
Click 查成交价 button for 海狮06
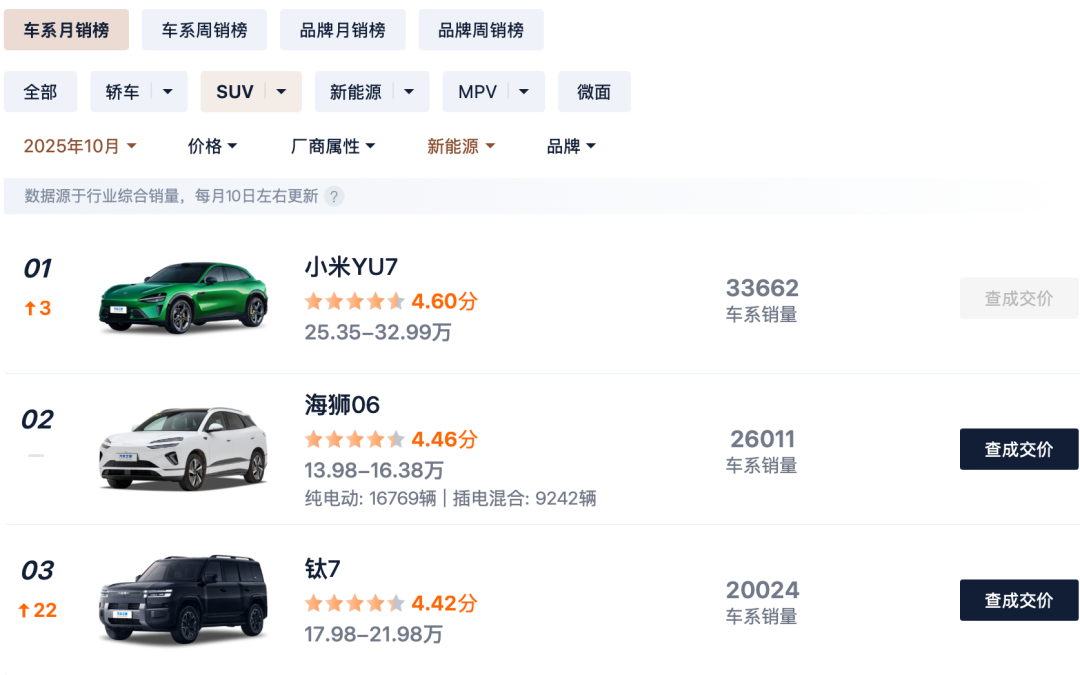pyautogui.click(x=1018, y=449)
